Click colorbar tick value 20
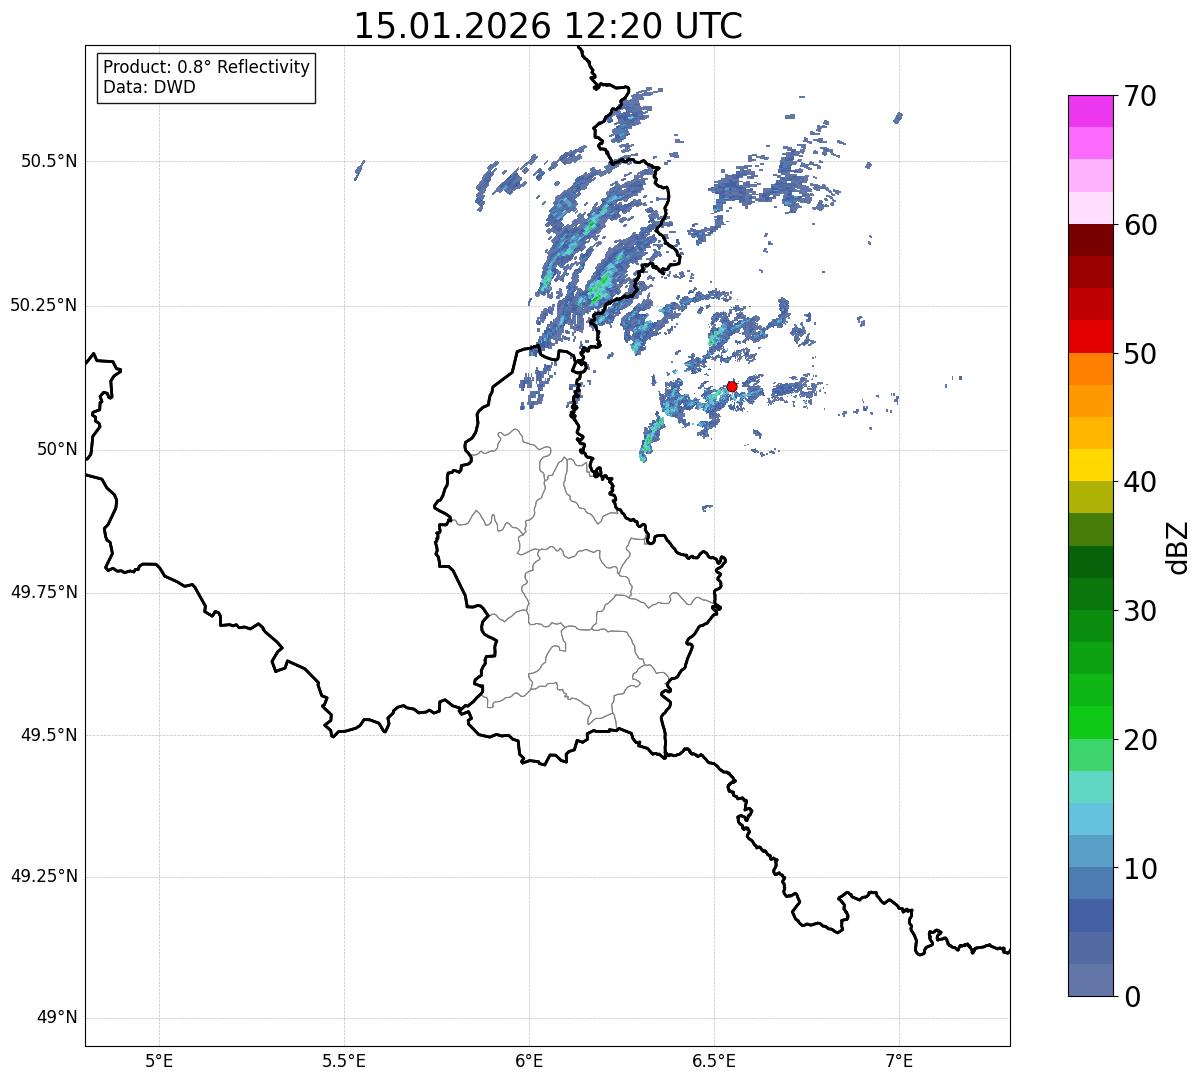1202x1081 pixels. click(x=1140, y=740)
